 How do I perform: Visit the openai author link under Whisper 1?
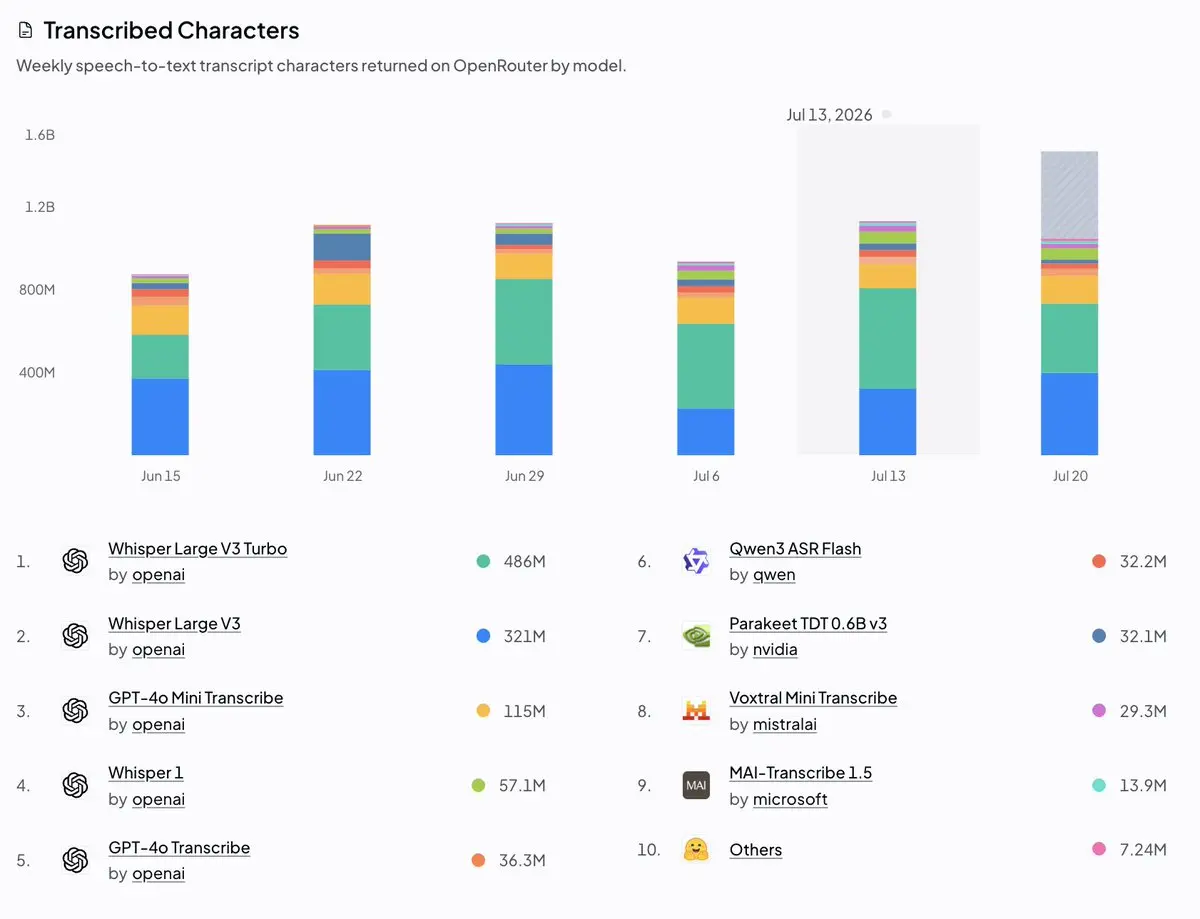[x=158, y=799]
